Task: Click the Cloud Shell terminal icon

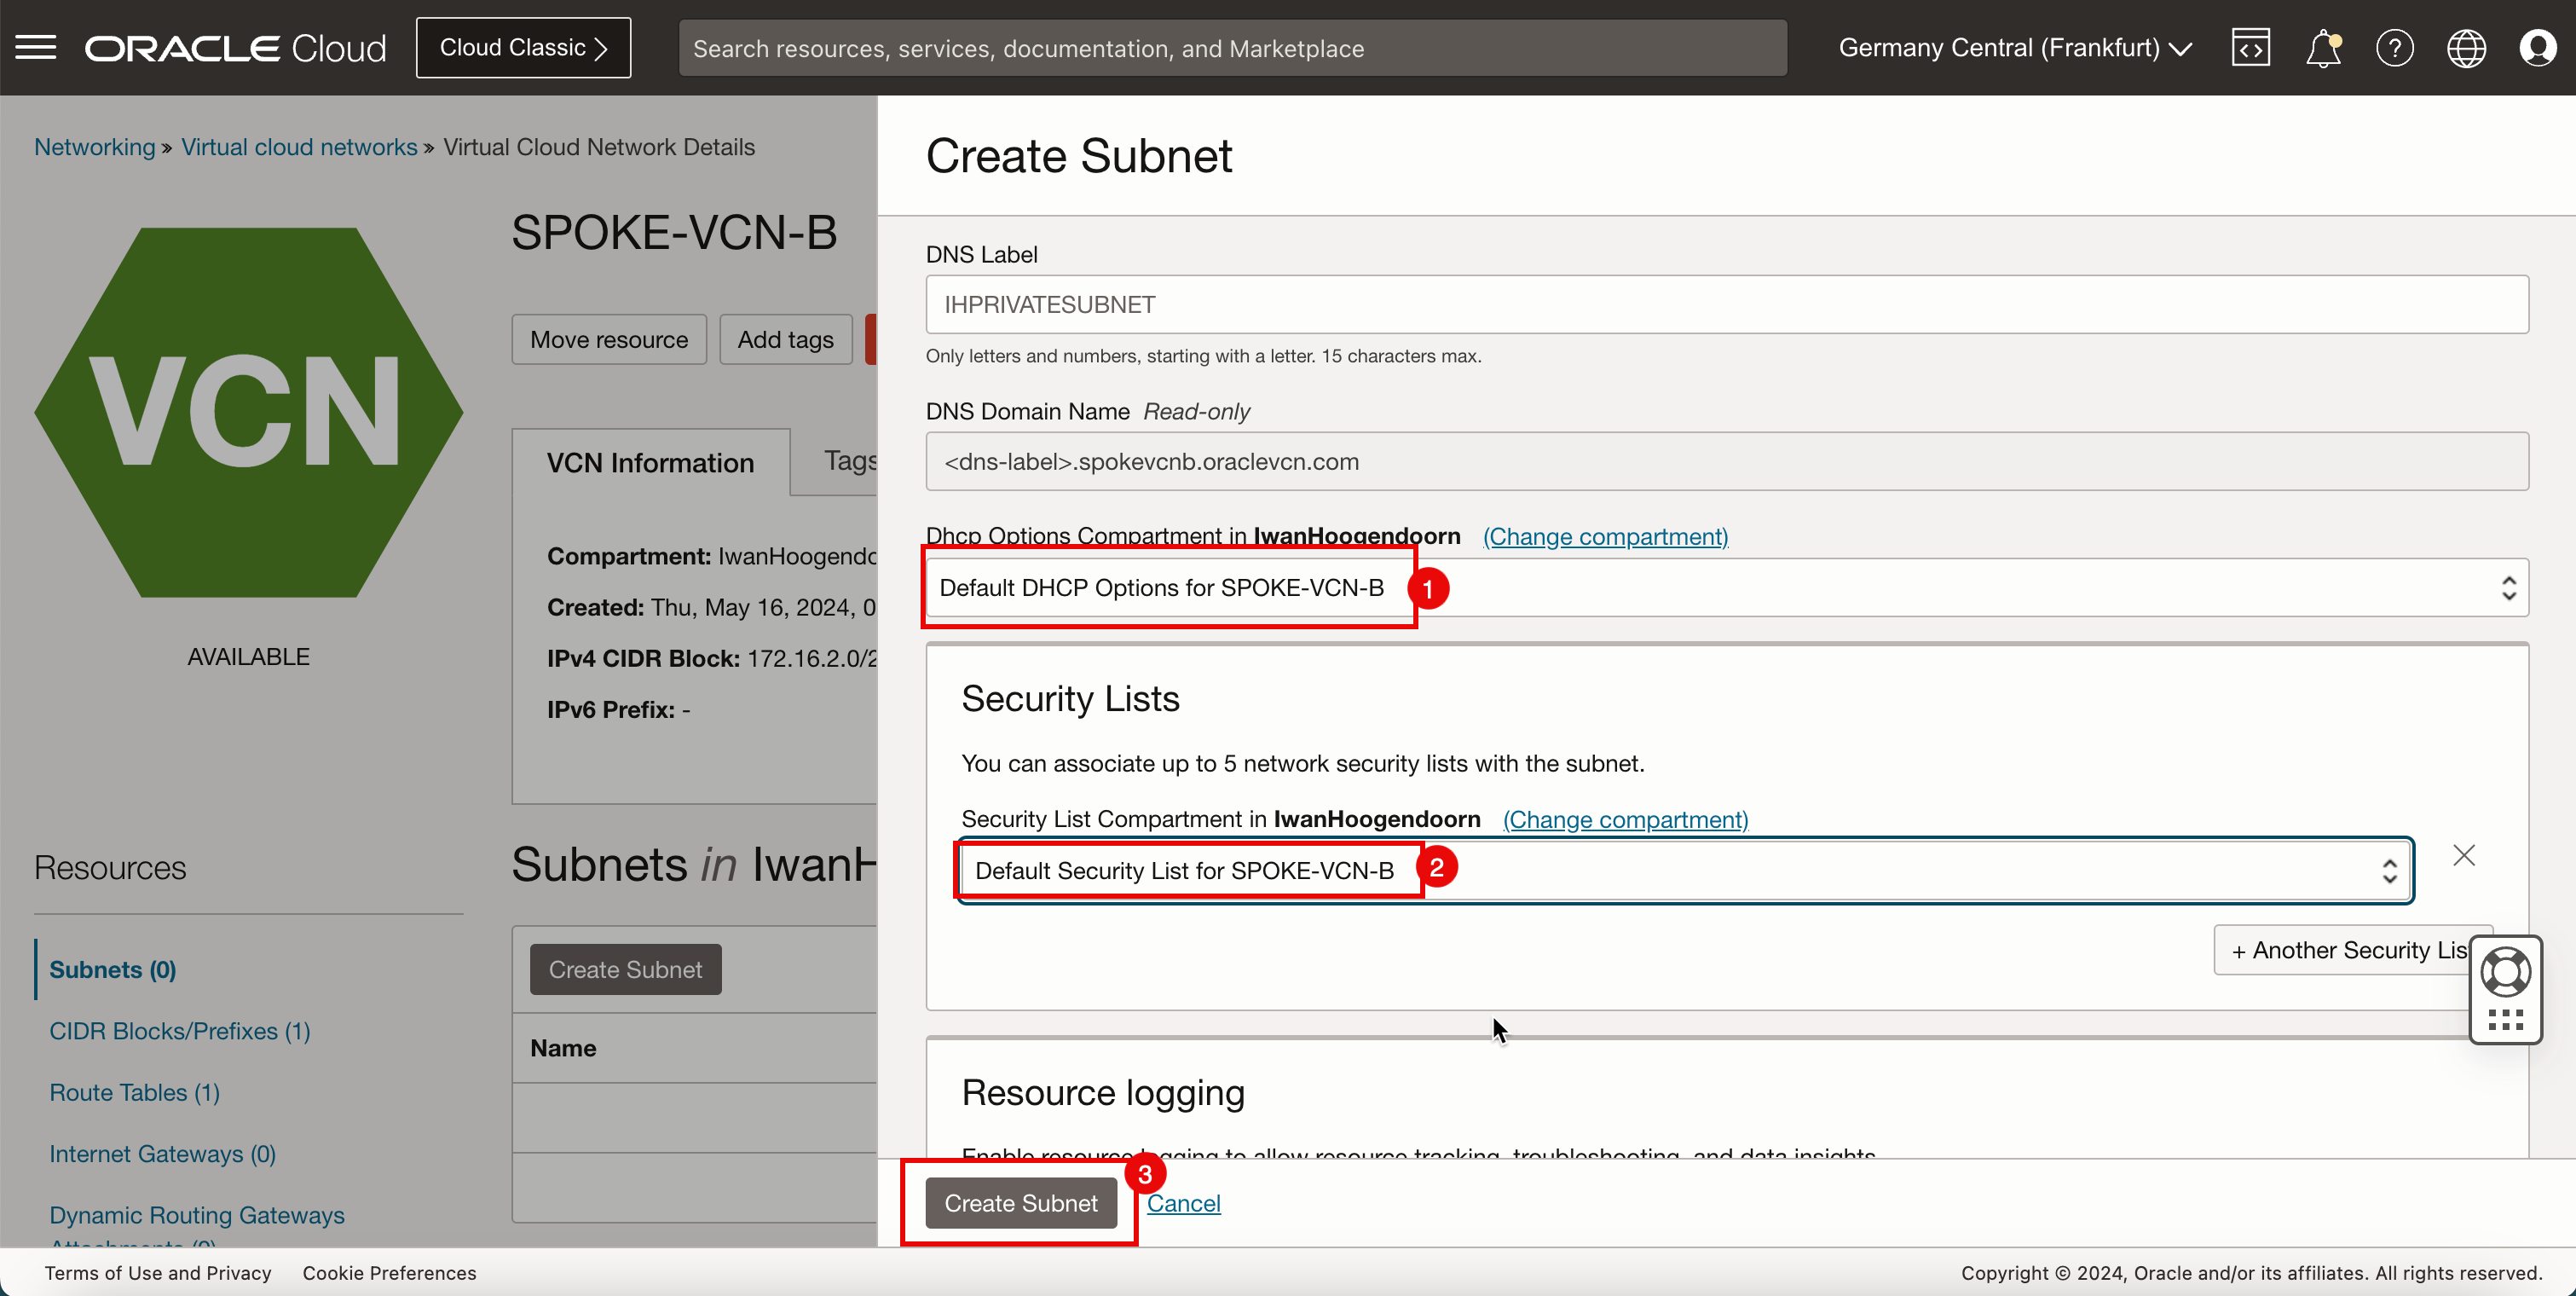Action: coord(2250,48)
